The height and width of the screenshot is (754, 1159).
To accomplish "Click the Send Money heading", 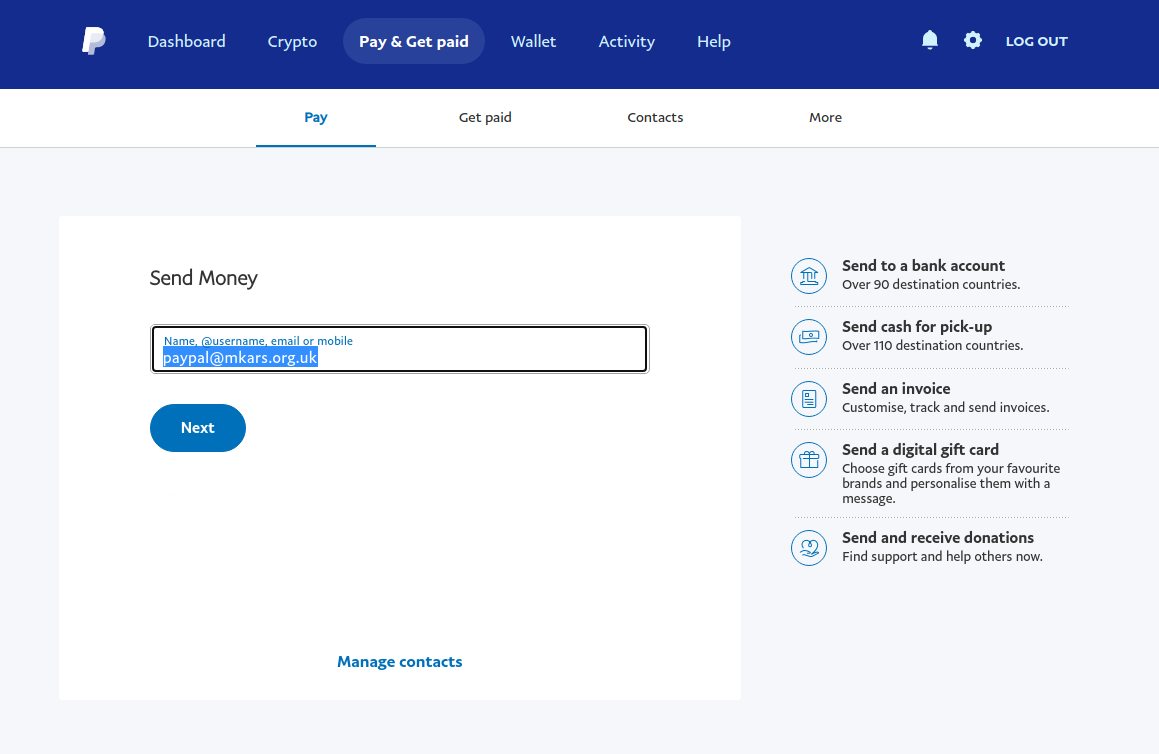I will pos(203,278).
